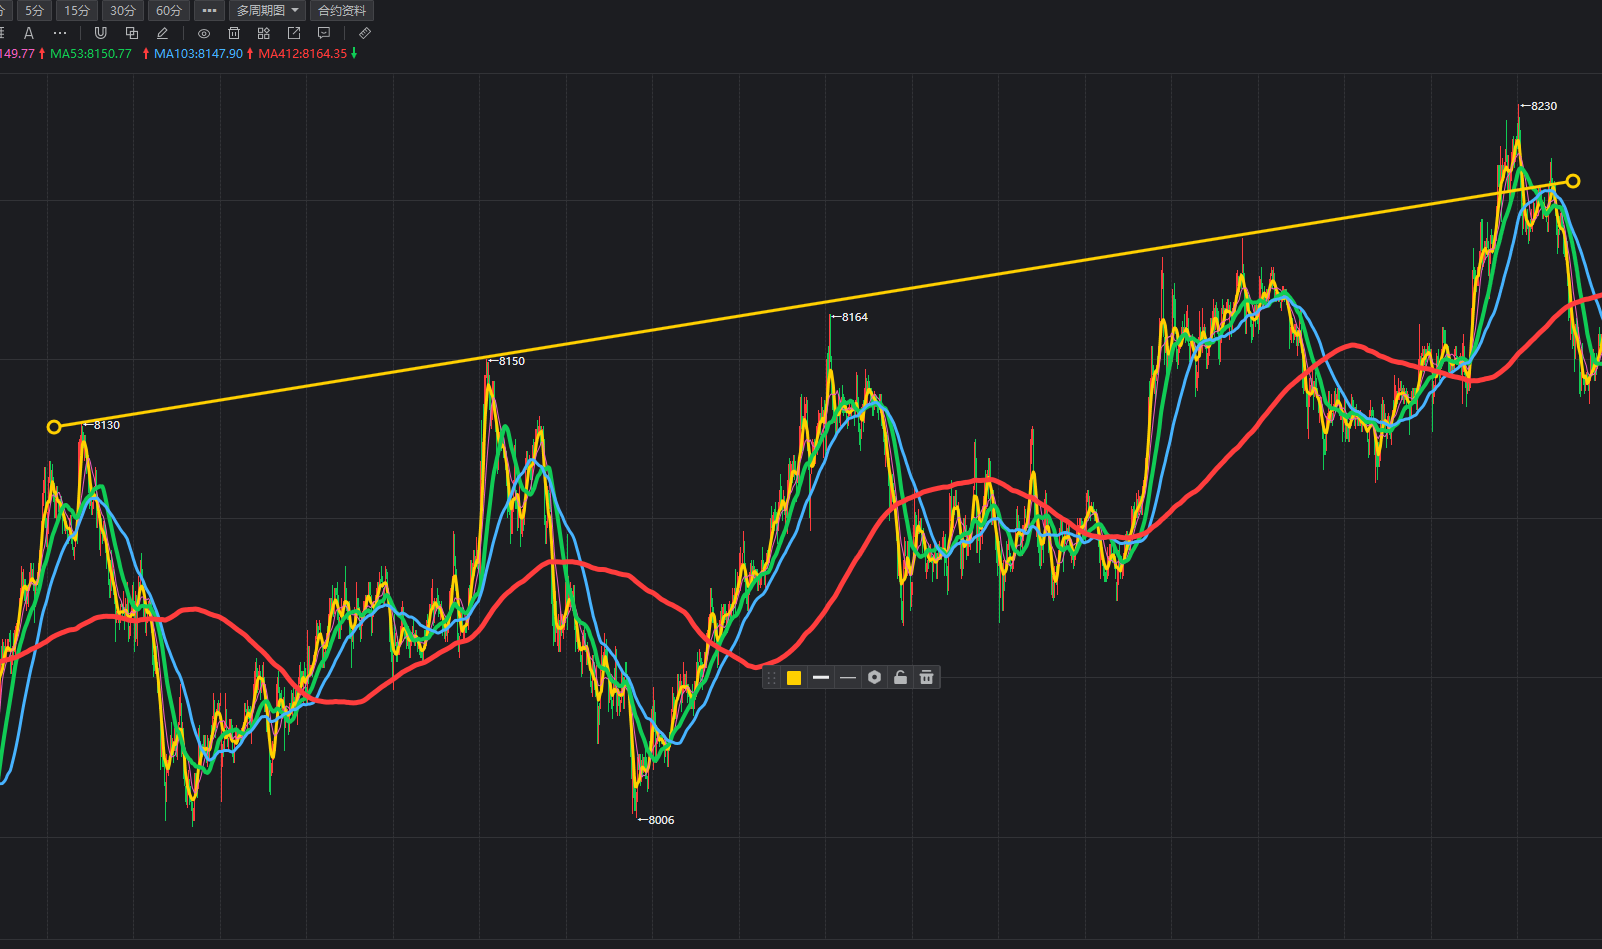This screenshot has height=949, width=1602.
Task: Click the MA103:8147.90 indicator label
Action: (x=198, y=54)
